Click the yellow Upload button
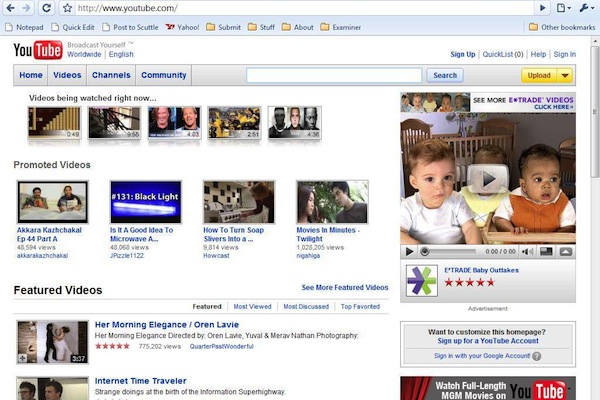Image resolution: width=600 pixels, height=400 pixels. pyautogui.click(x=539, y=75)
